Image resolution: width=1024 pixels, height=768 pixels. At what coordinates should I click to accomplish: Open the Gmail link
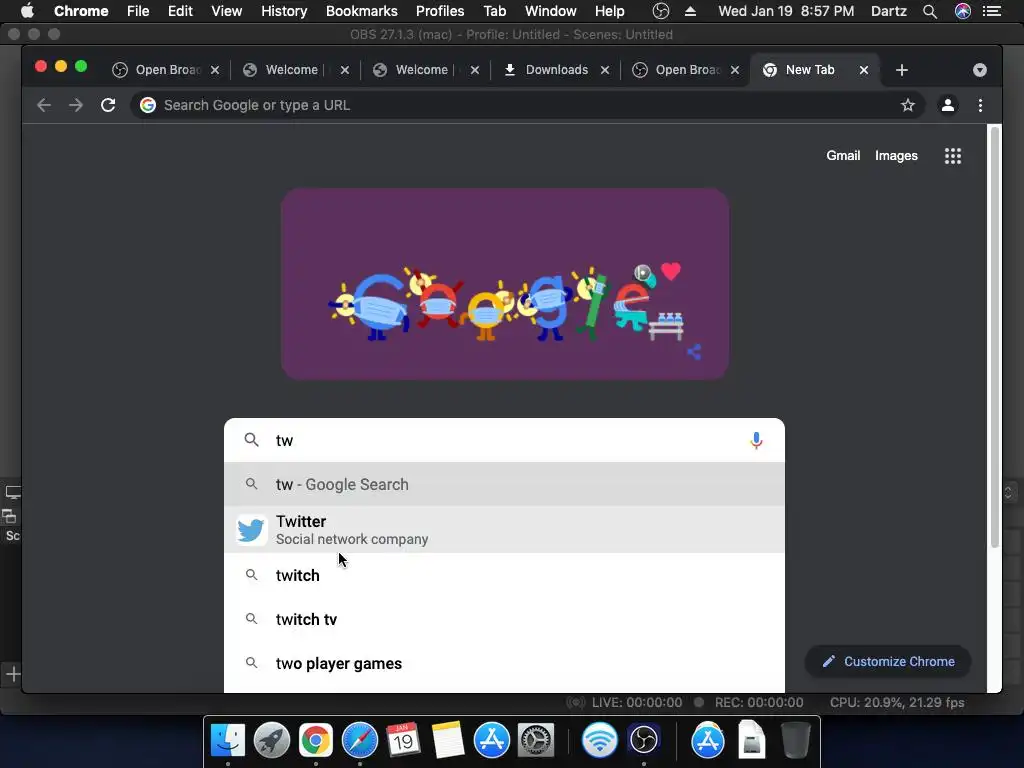[843, 155]
